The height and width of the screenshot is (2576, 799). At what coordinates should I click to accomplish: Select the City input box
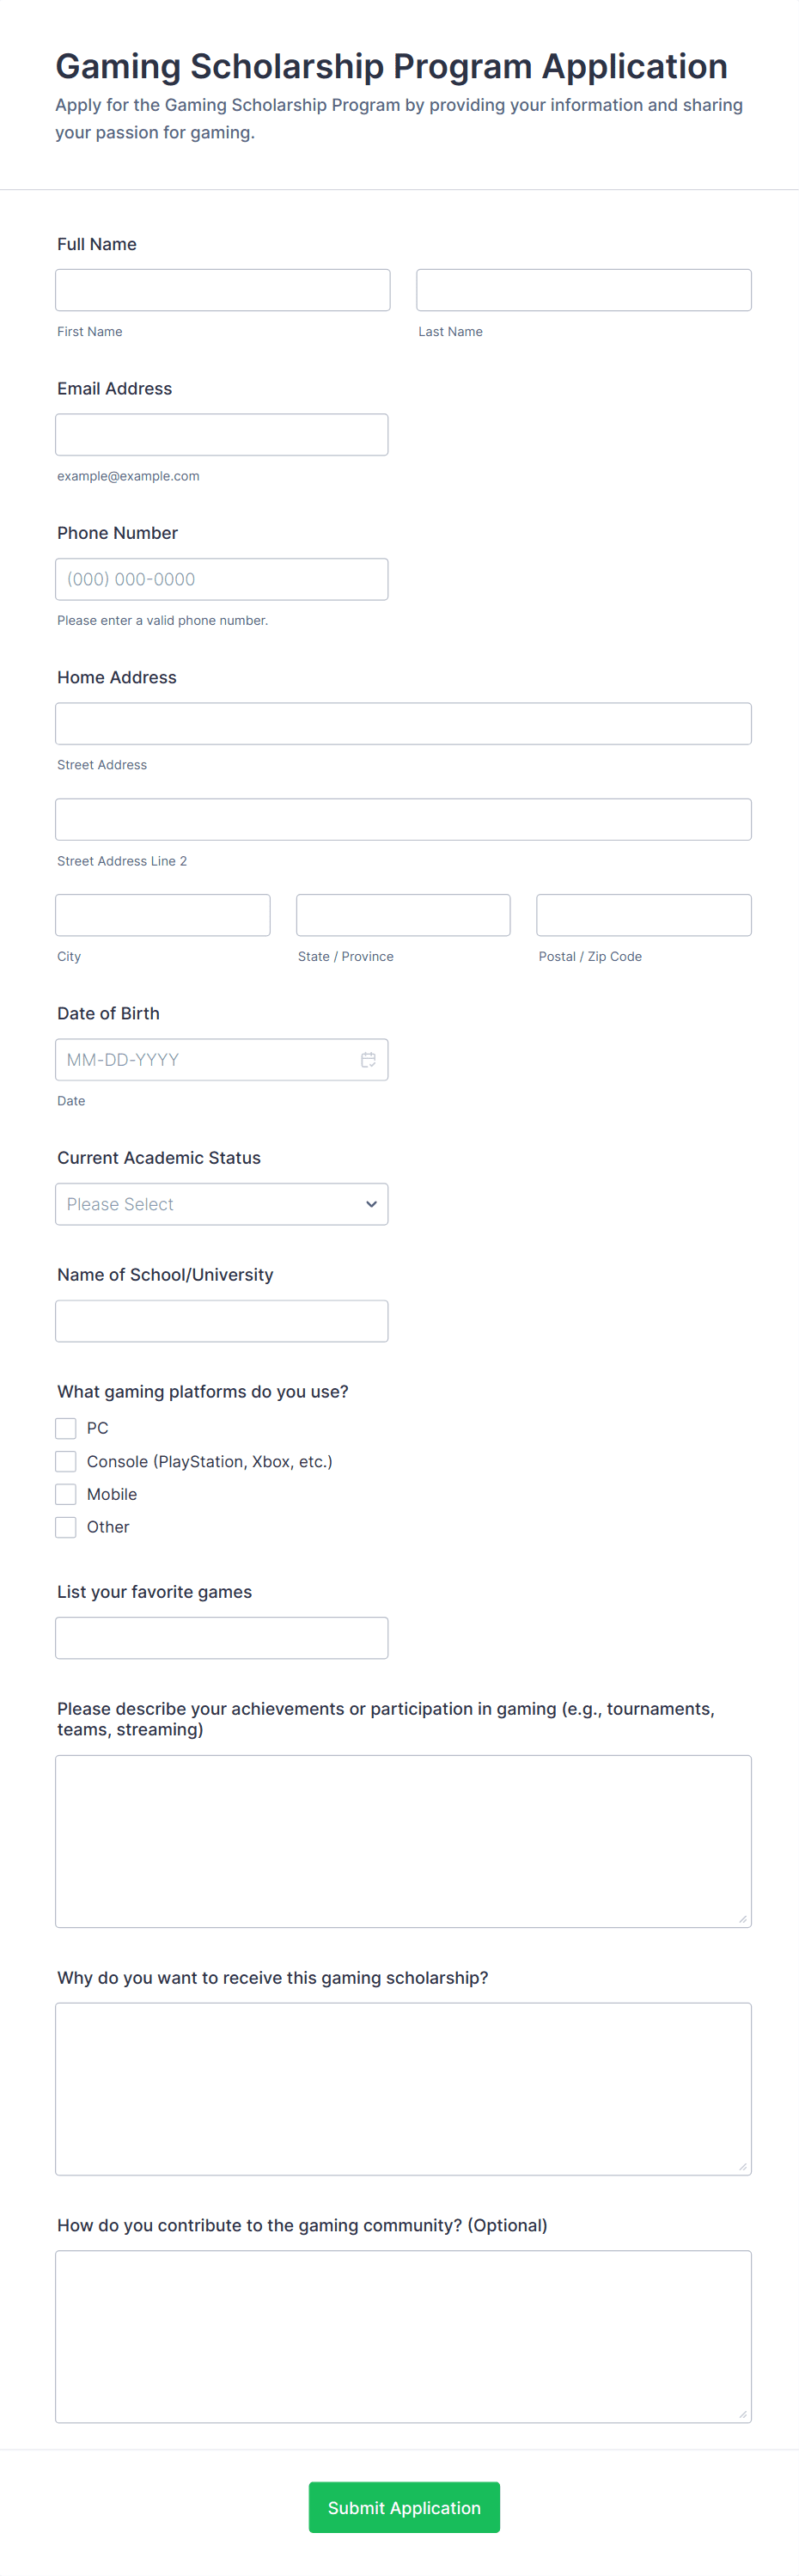(162, 915)
